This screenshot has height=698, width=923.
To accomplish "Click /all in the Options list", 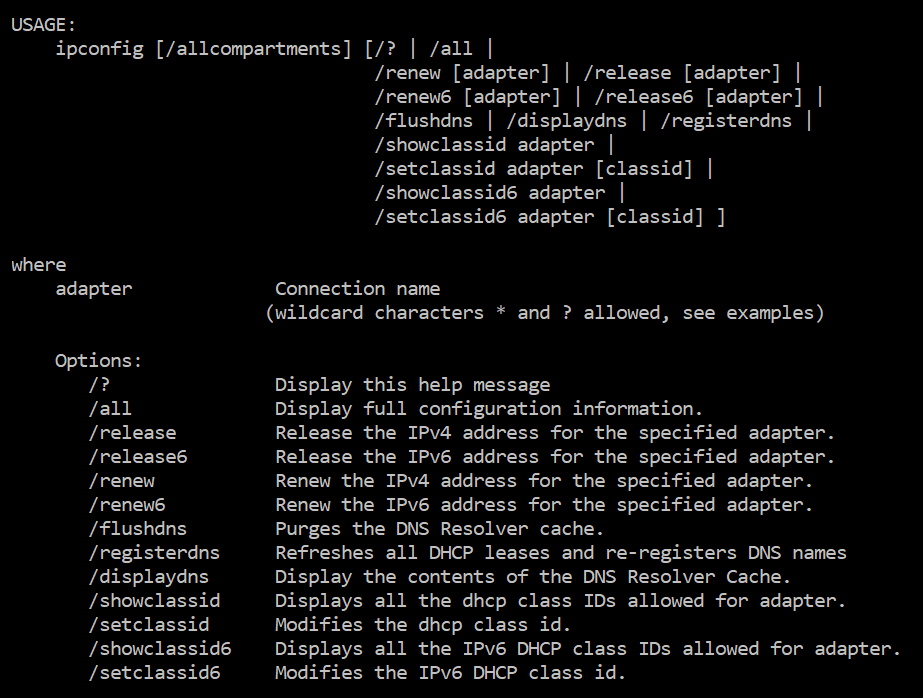I will (110, 409).
